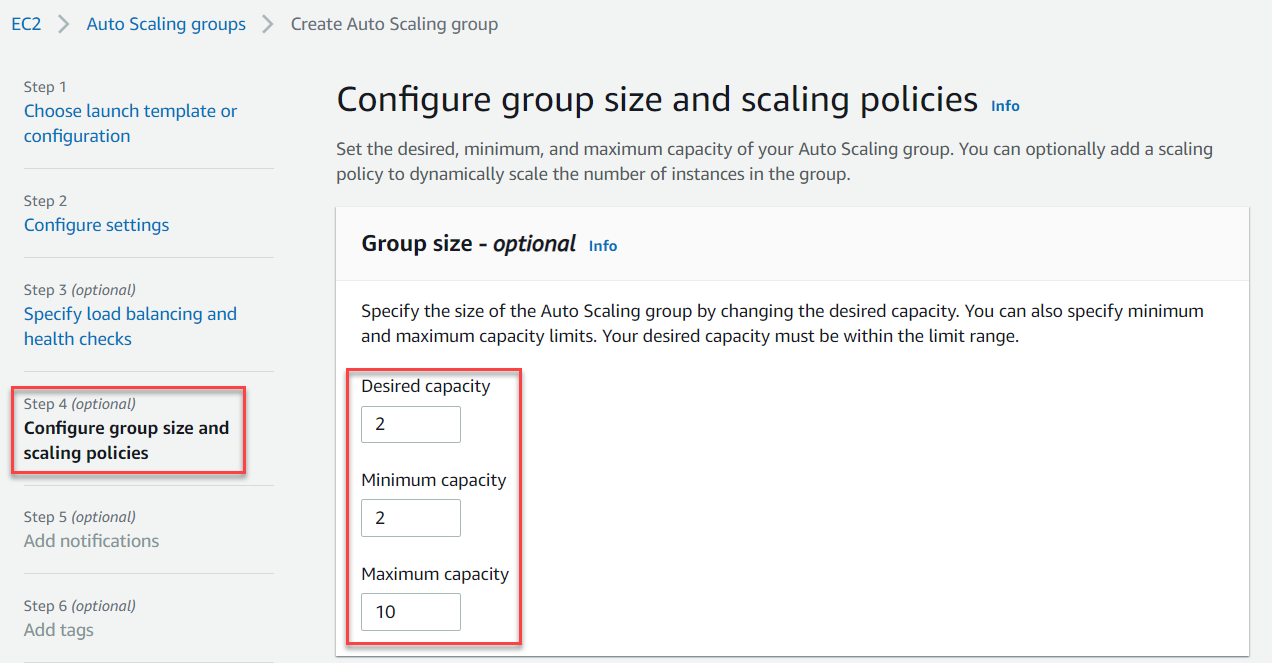Click the Add tags step label

[58, 630]
